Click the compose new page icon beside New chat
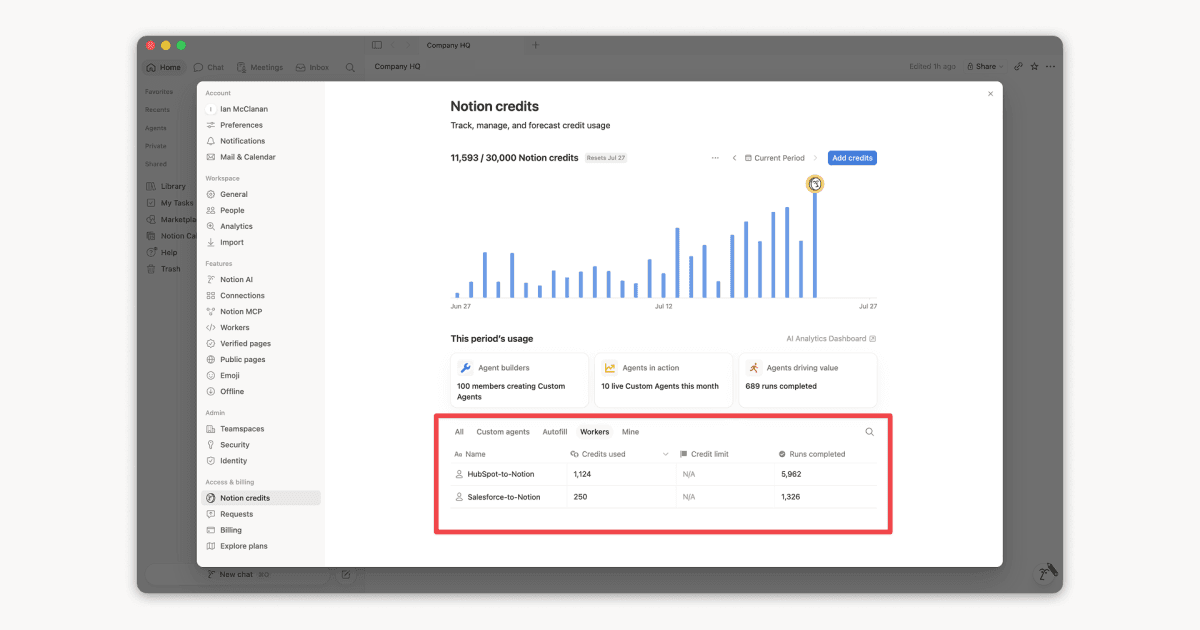Viewport: 1200px width, 630px height. click(346, 574)
